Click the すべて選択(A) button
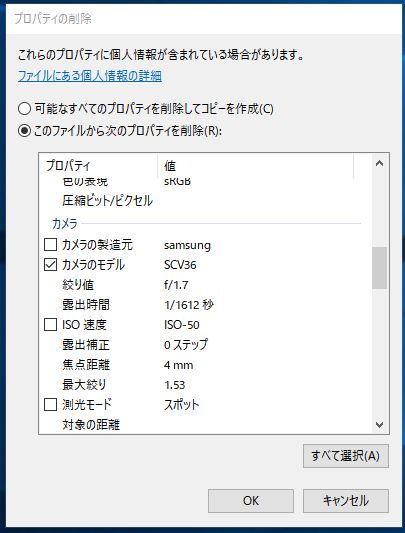Screen dimensions: 405x533 (345, 456)
